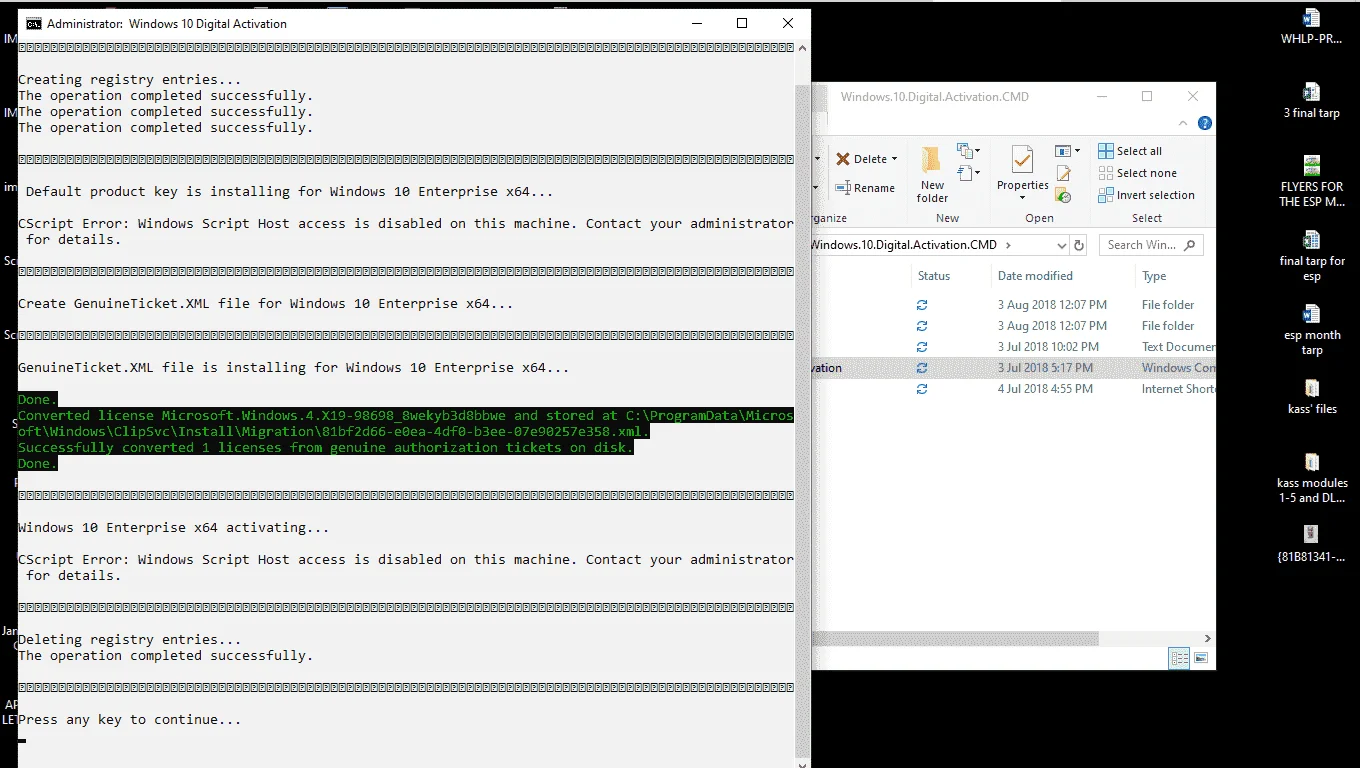The width and height of the screenshot is (1360, 768).
Task: Click the horizontal scrollbar right arrow in Explorer
Action: pyautogui.click(x=1207, y=638)
